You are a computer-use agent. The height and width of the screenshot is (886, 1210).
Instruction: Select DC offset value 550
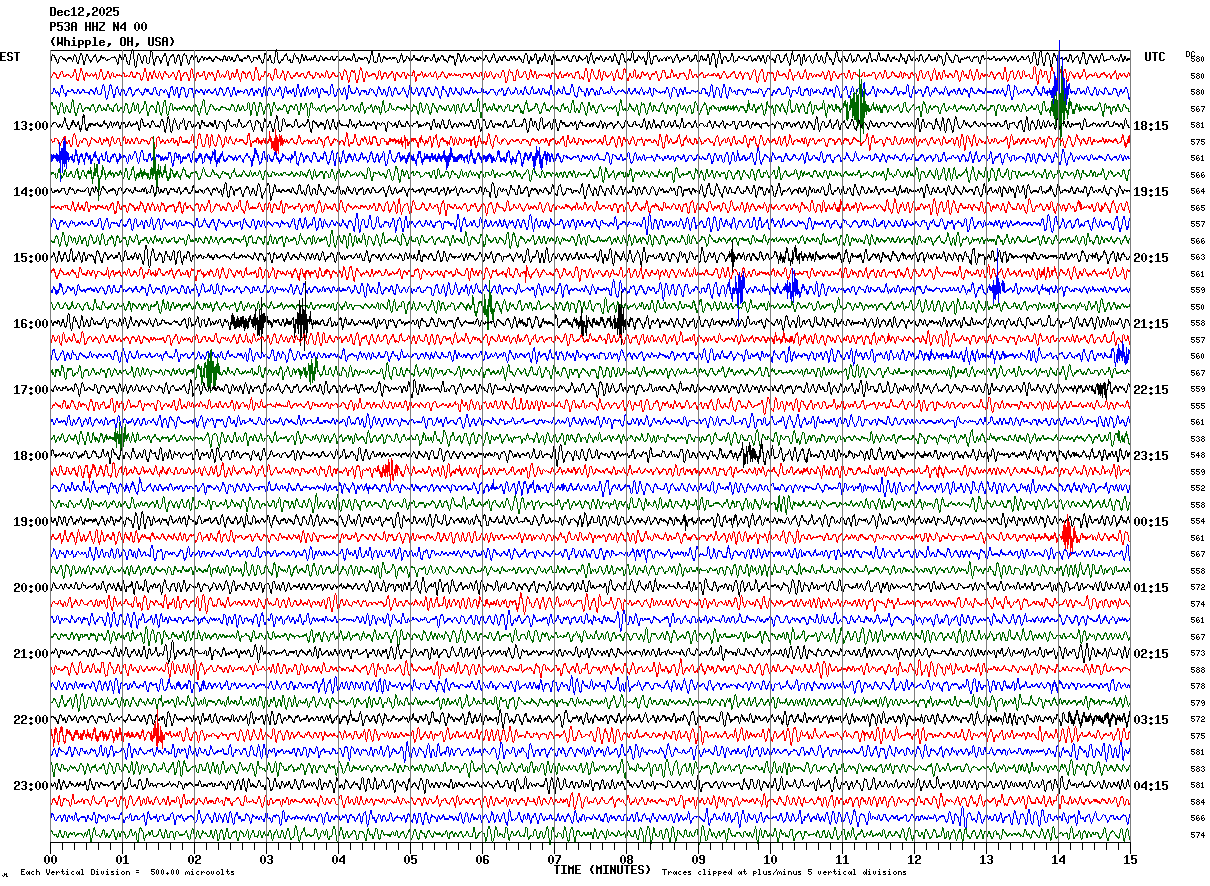coord(1197,307)
